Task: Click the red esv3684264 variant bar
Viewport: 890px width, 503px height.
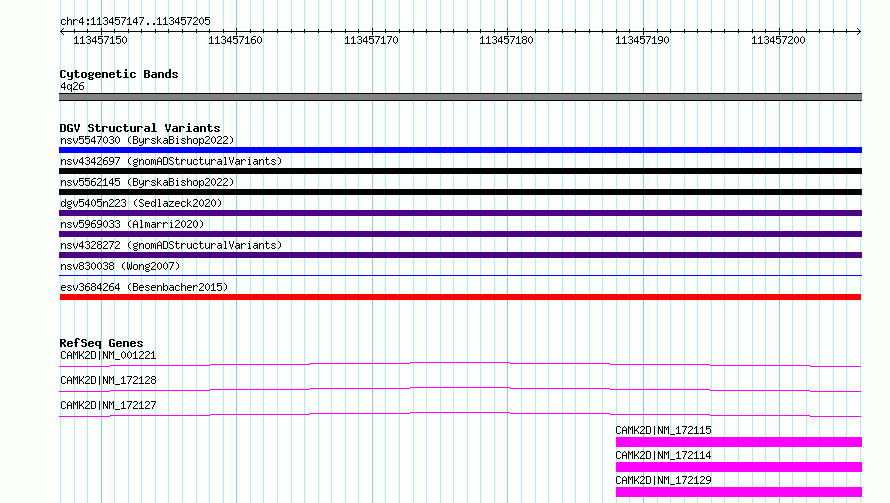Action: pos(460,297)
